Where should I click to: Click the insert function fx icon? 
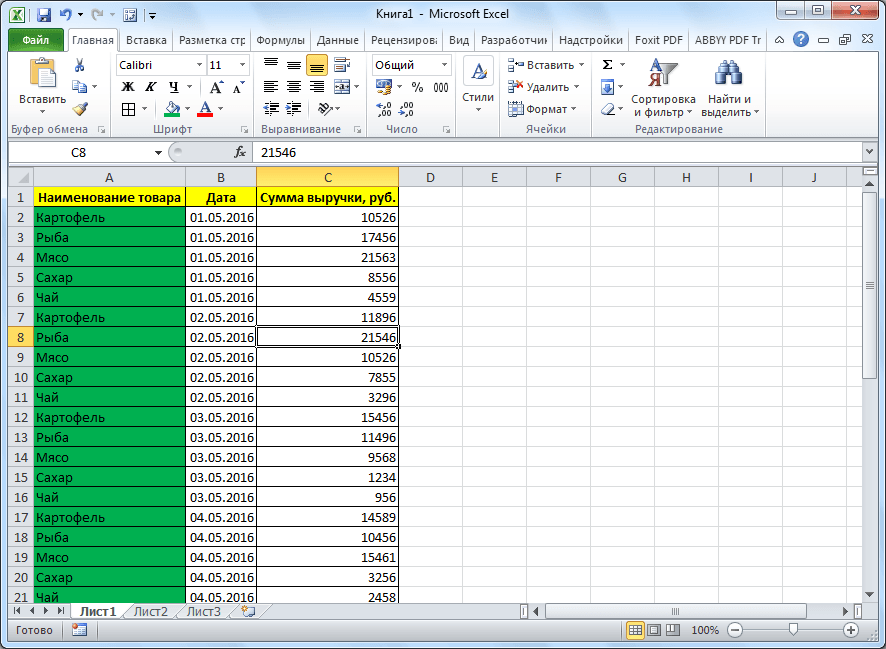[x=240, y=153]
